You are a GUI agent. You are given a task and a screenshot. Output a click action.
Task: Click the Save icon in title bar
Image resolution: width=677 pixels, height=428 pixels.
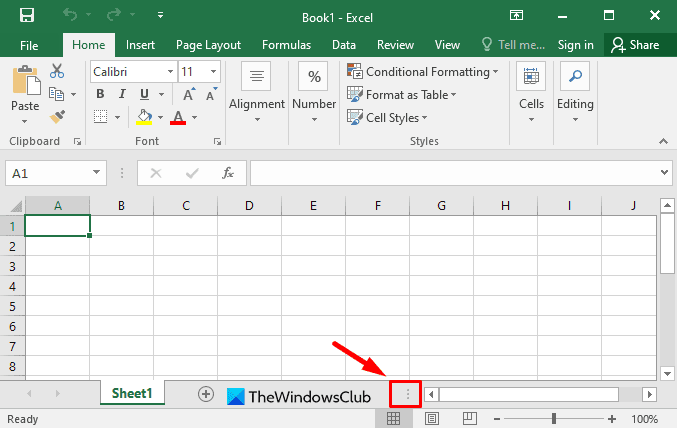pos(27,16)
